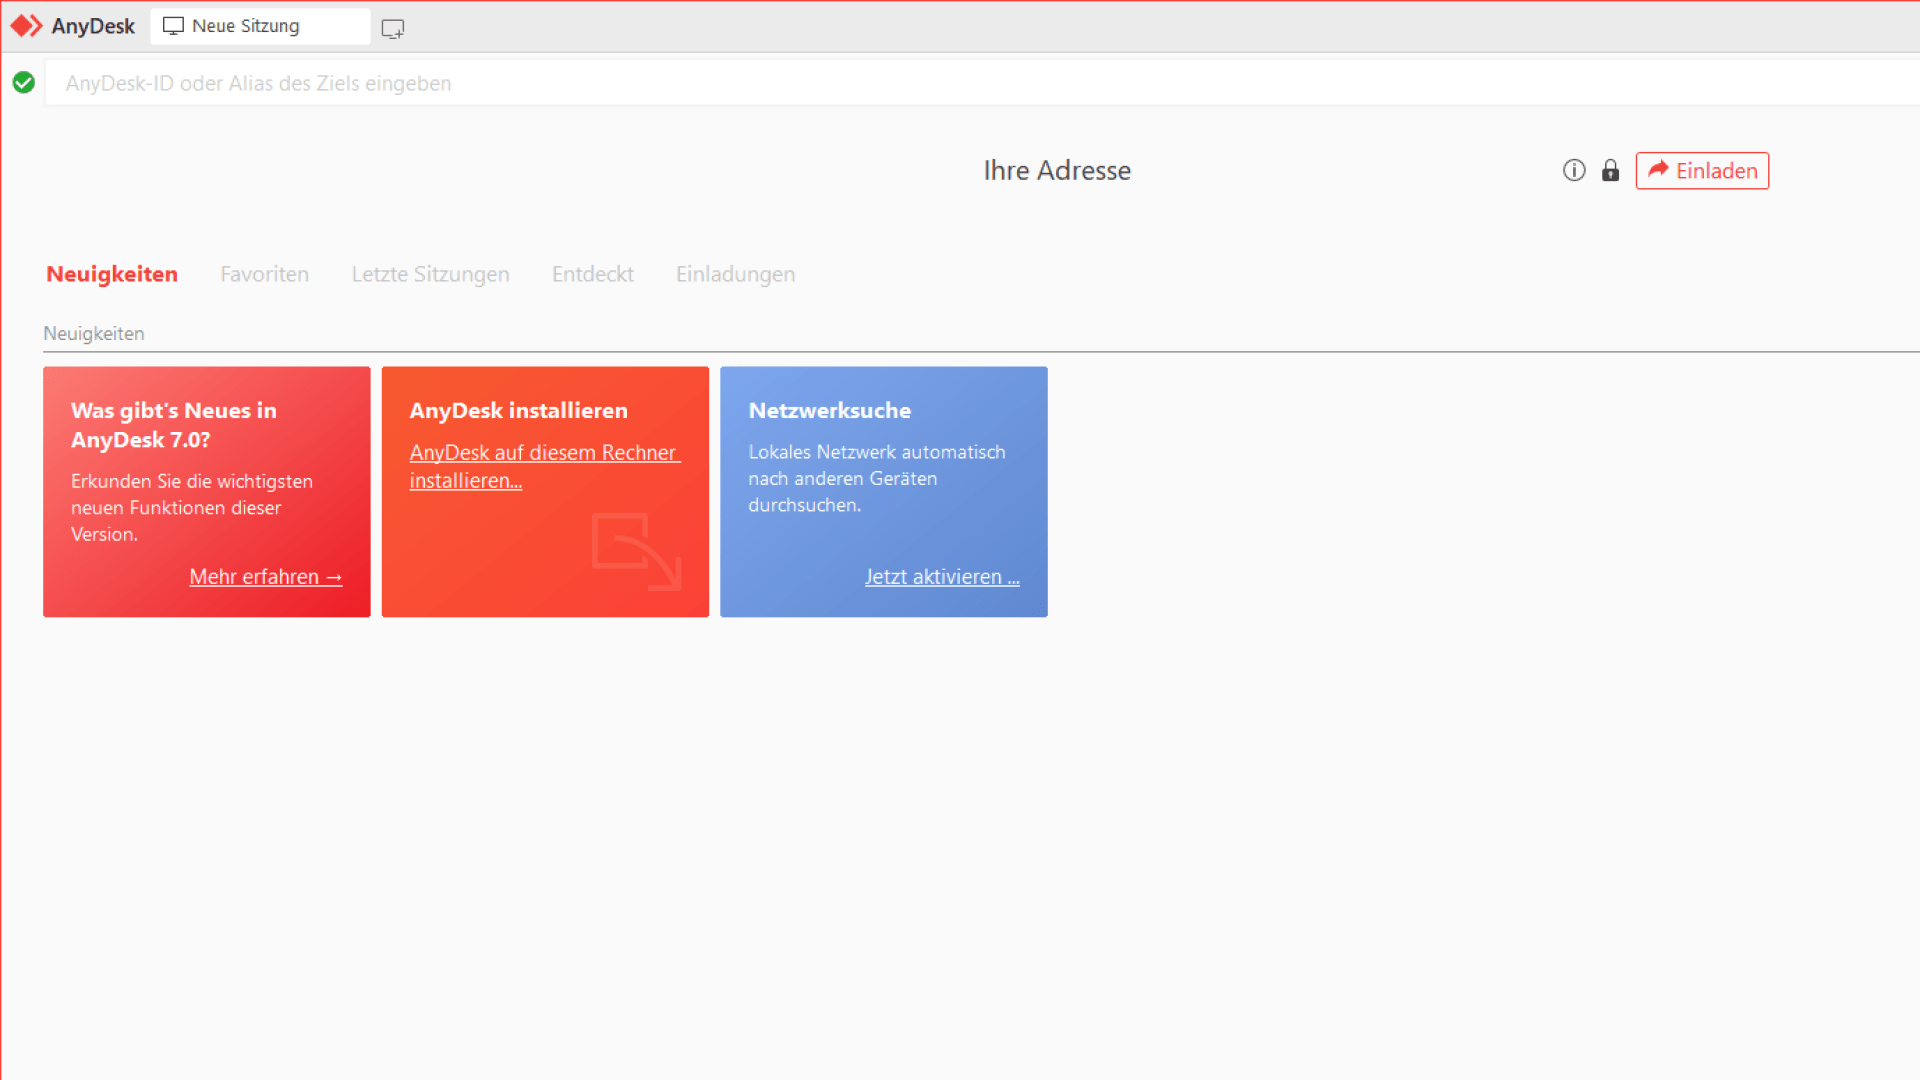This screenshot has width=1920, height=1080.
Task: Select the Neue Sitzung tab
Action: tap(260, 26)
